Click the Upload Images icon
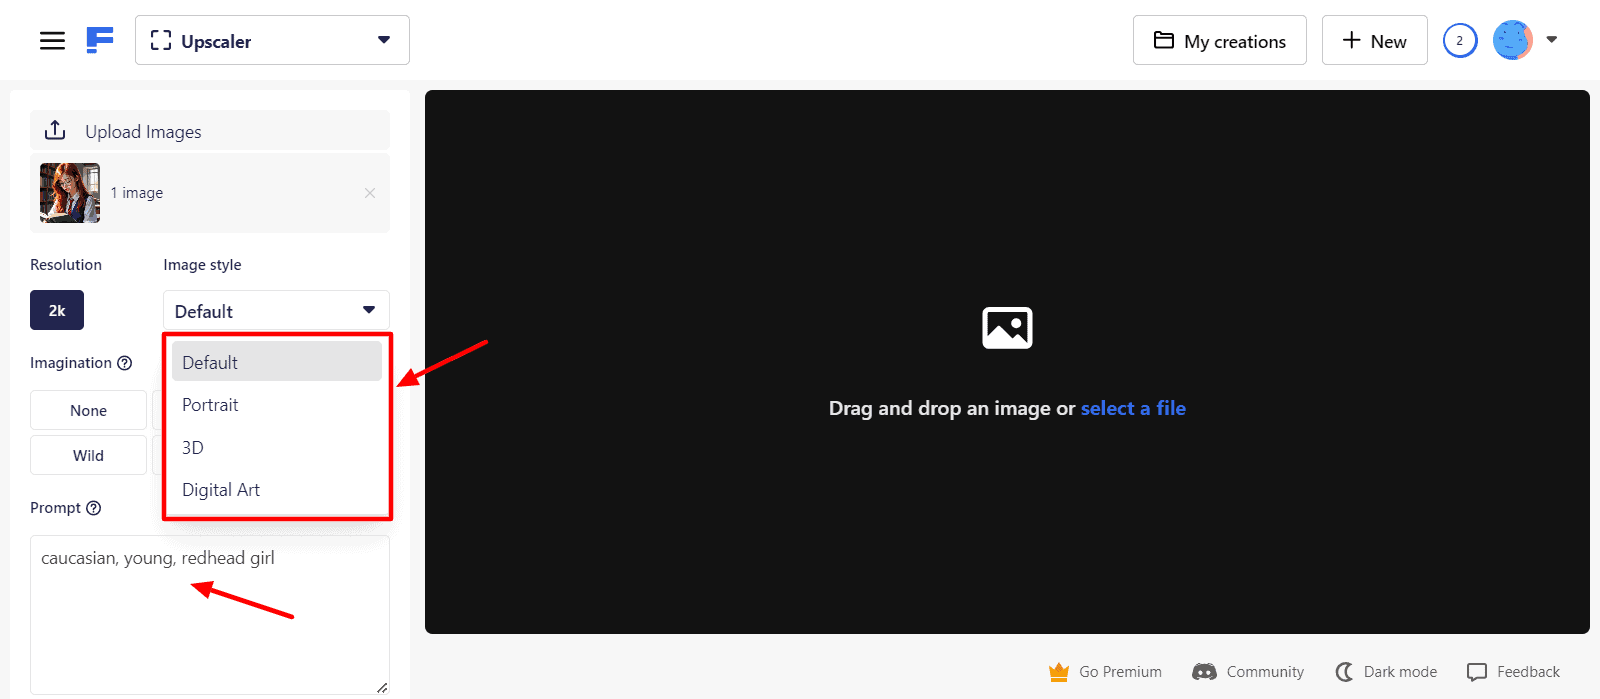This screenshot has width=1600, height=699. coord(56,131)
